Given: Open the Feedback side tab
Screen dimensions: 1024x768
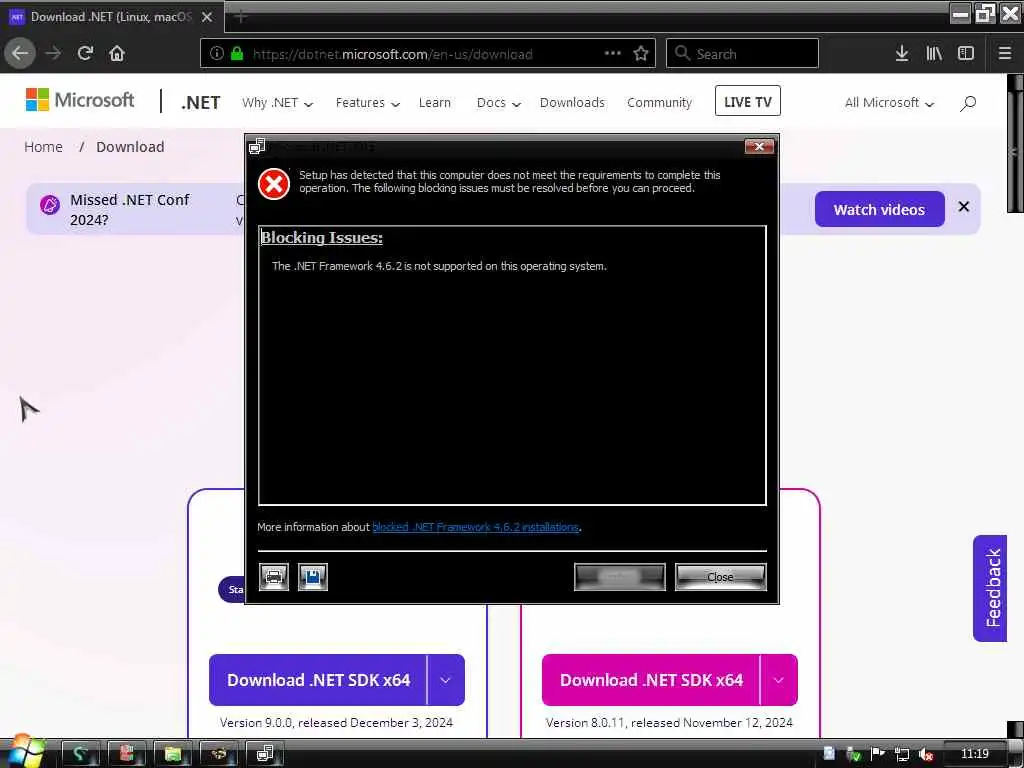Looking at the screenshot, I should [x=991, y=588].
